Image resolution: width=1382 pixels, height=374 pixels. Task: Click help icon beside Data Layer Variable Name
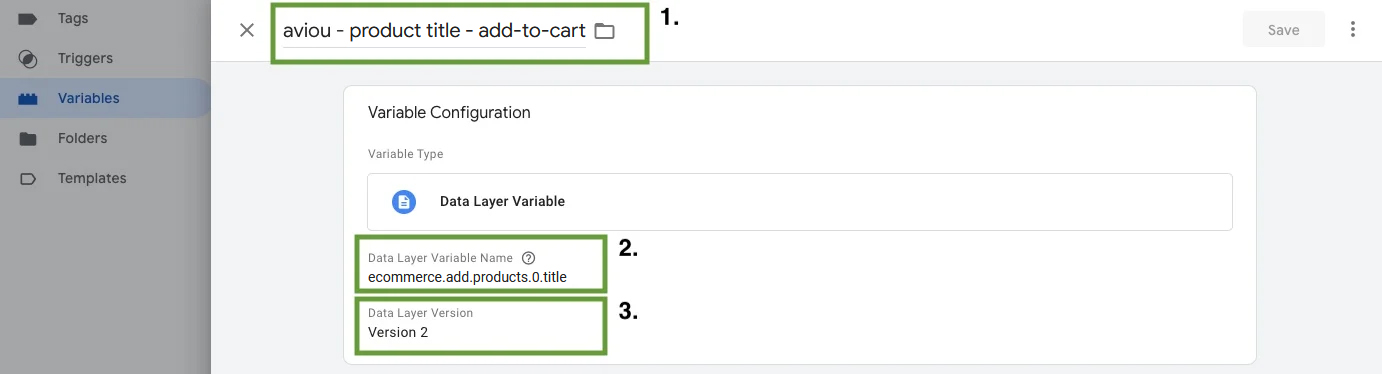tap(529, 258)
